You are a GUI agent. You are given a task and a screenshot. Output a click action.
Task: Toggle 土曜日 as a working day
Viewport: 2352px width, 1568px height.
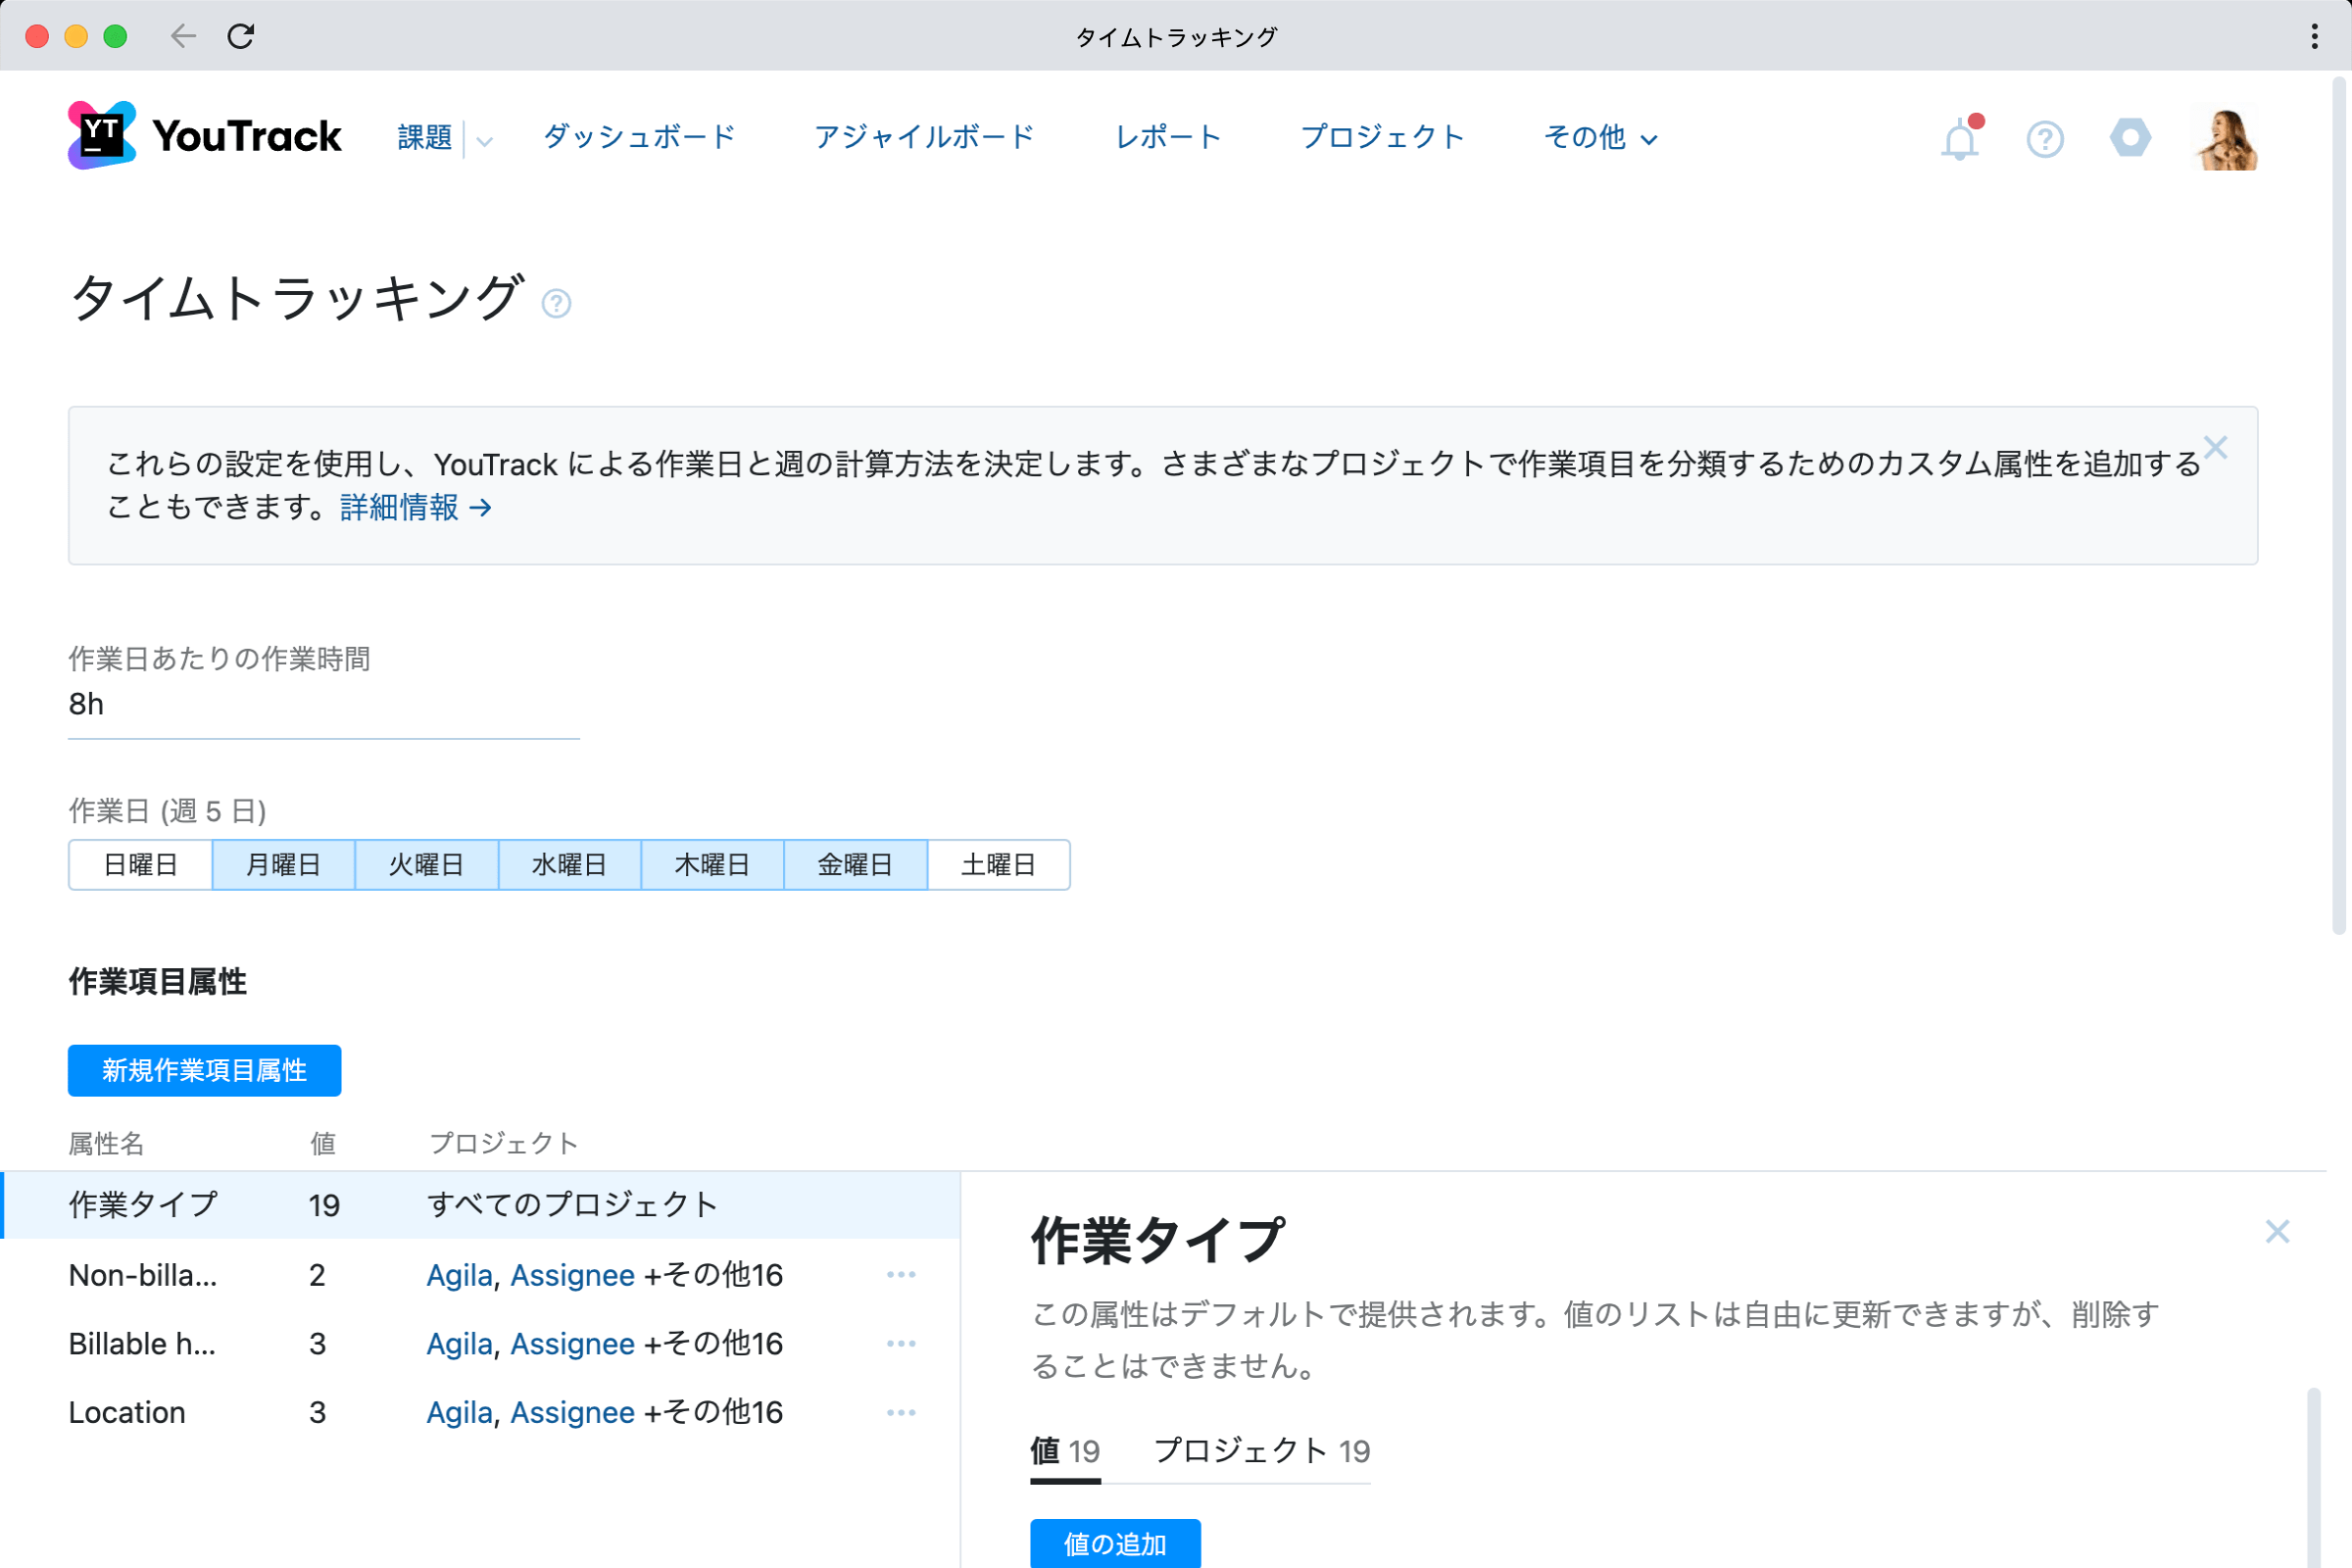(997, 864)
